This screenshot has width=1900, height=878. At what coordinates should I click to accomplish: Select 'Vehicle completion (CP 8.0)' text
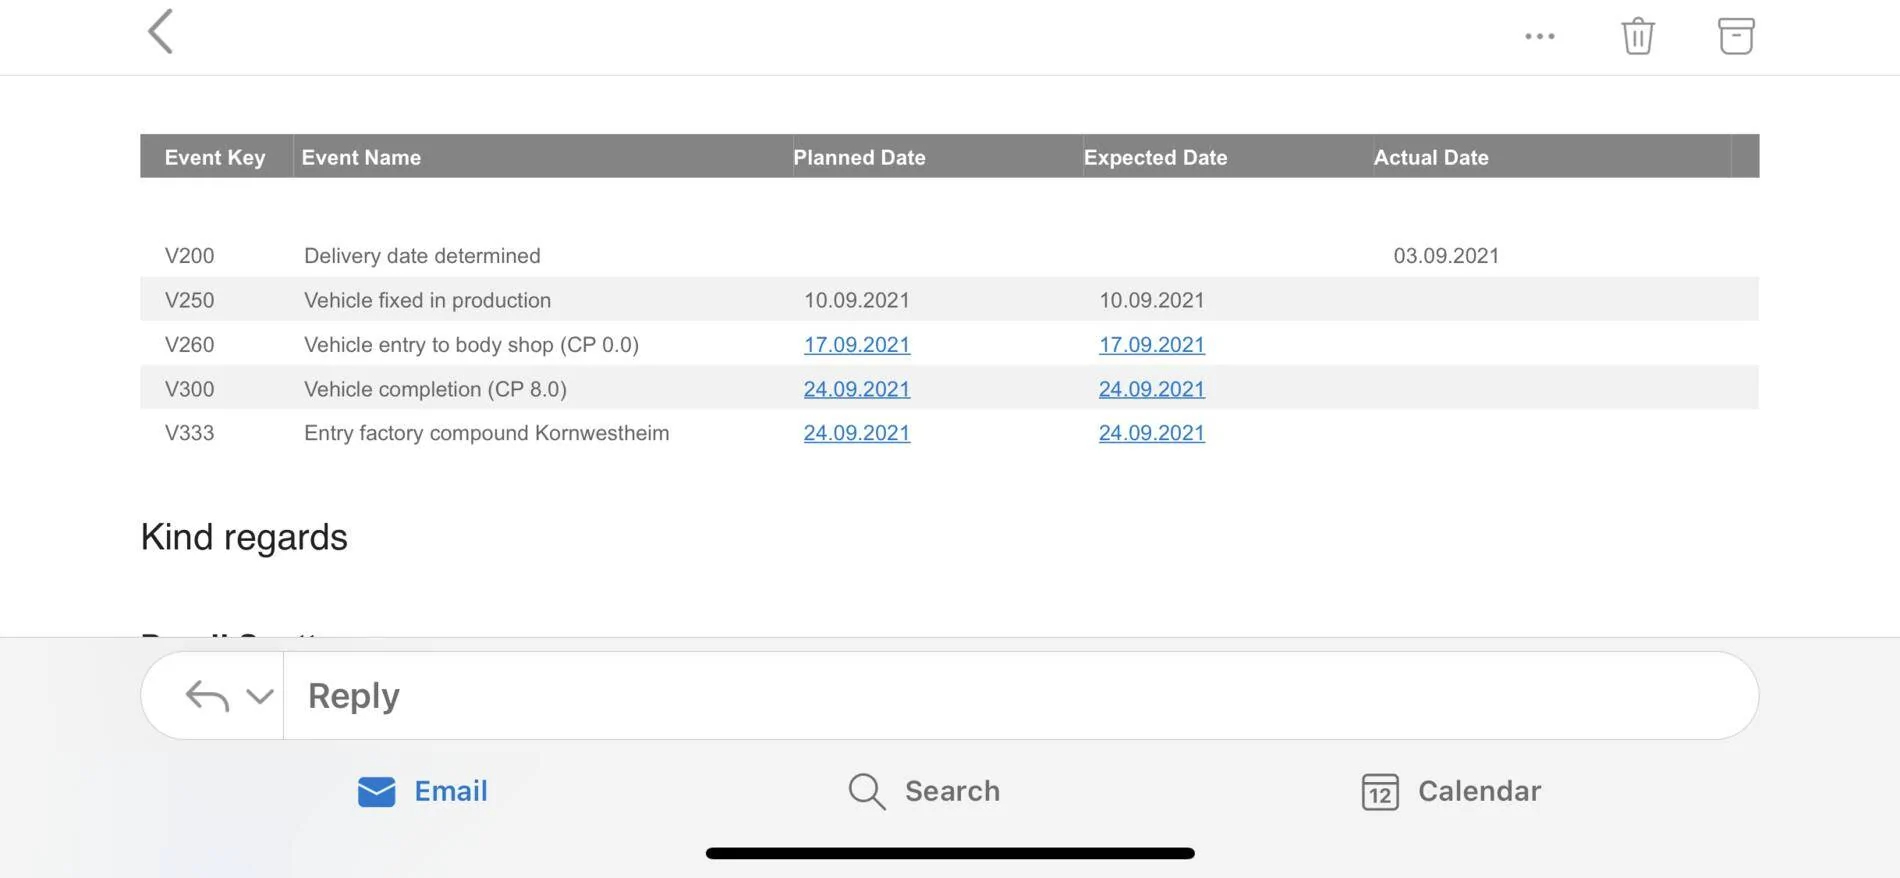click(435, 389)
